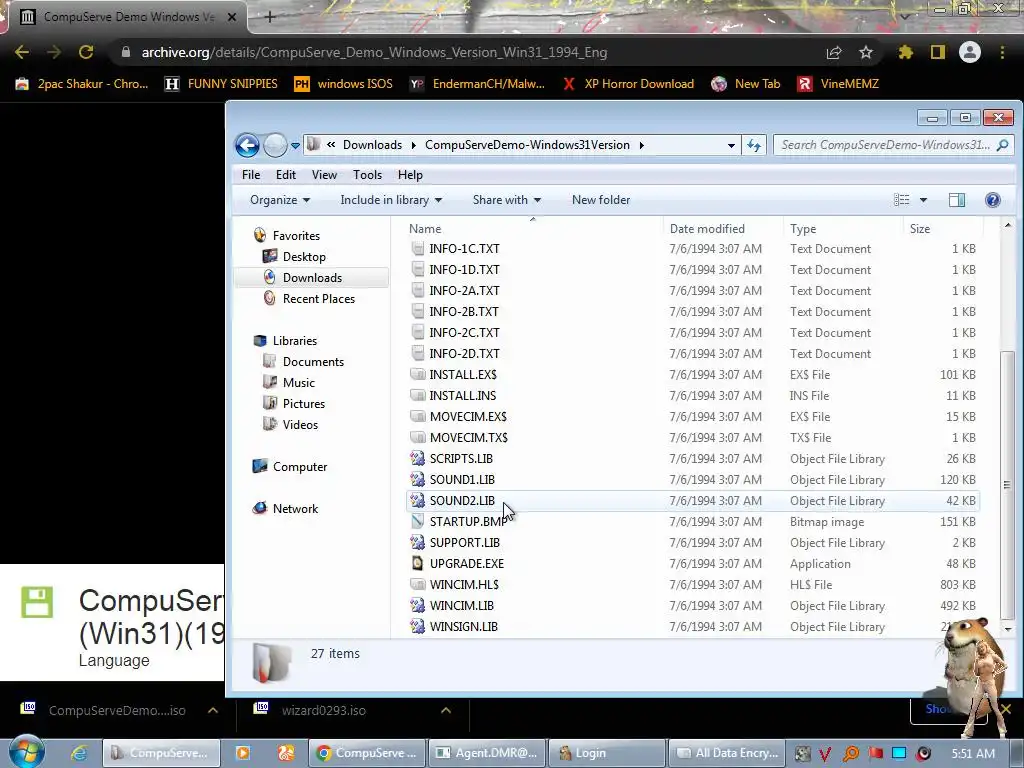Select Favorites in the navigation pane
The height and width of the screenshot is (768, 1024).
pos(296,236)
